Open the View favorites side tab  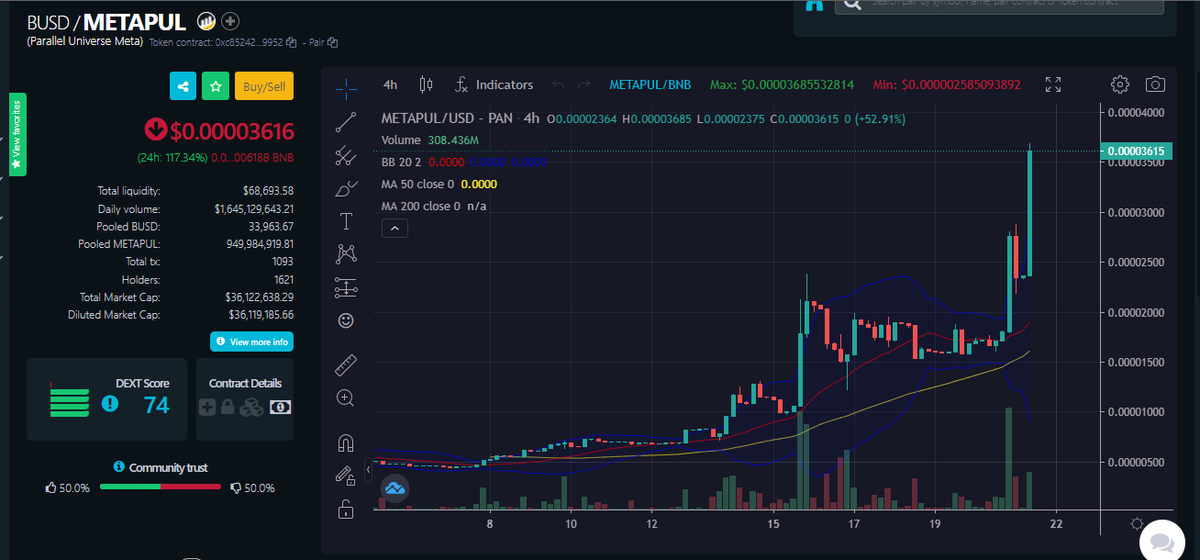click(17, 134)
